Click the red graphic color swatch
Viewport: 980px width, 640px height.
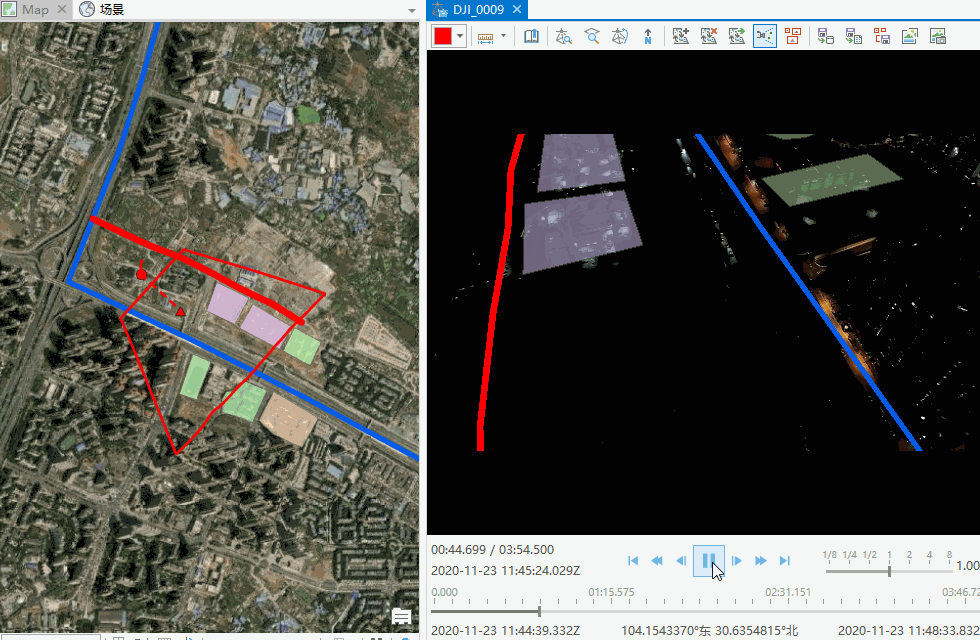tap(443, 36)
